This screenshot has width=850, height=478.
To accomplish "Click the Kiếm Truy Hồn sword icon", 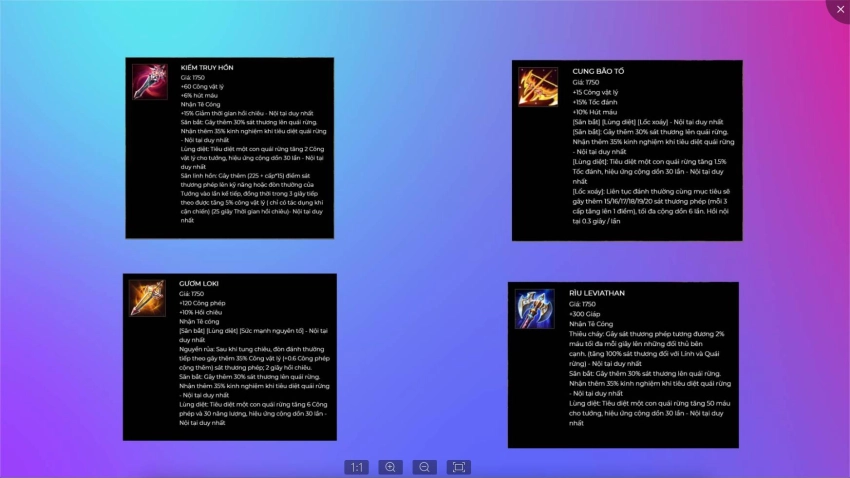I will click(150, 82).
